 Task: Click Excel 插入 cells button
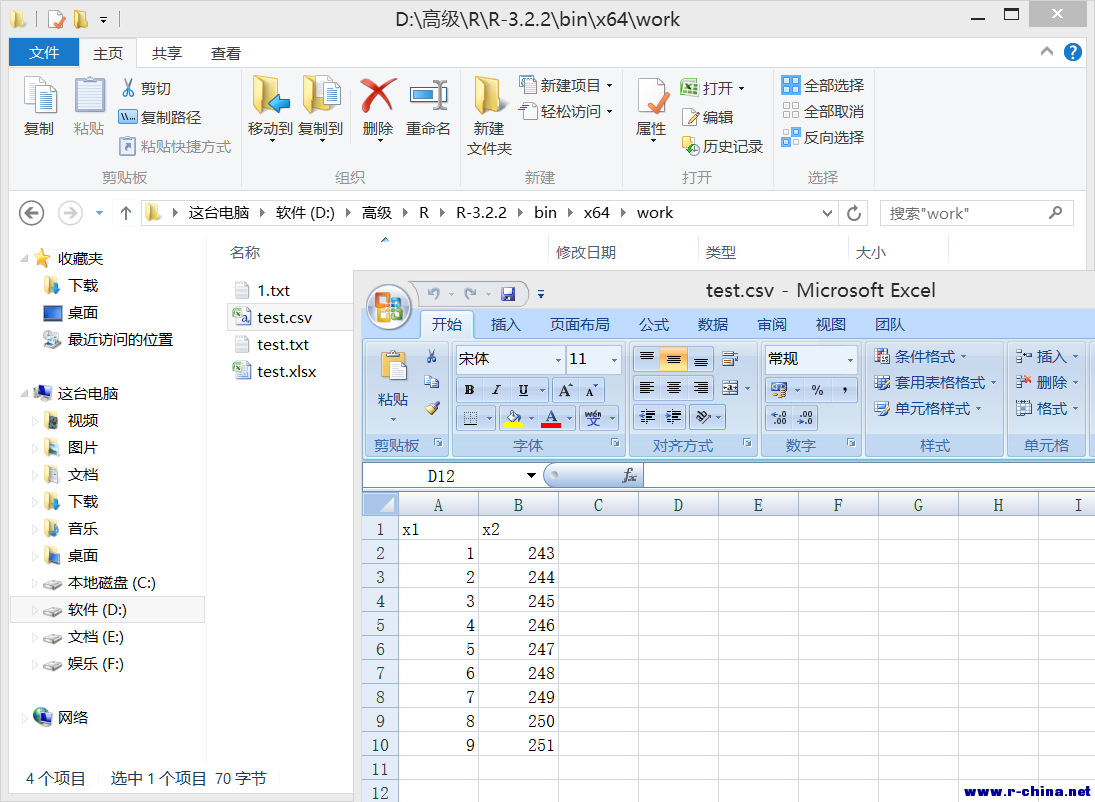[x=1047, y=357]
